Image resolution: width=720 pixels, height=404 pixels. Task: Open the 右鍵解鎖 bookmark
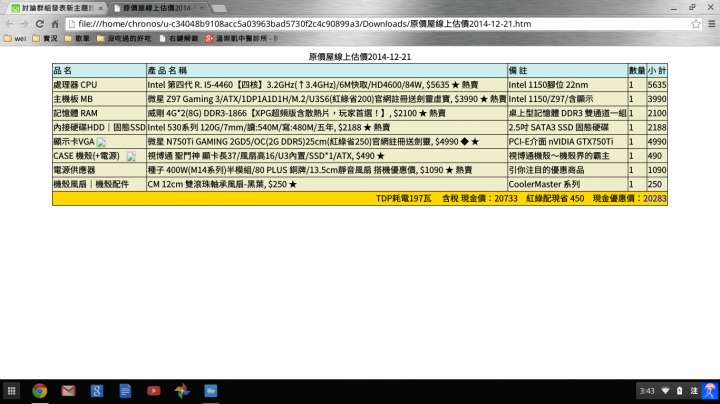point(179,39)
